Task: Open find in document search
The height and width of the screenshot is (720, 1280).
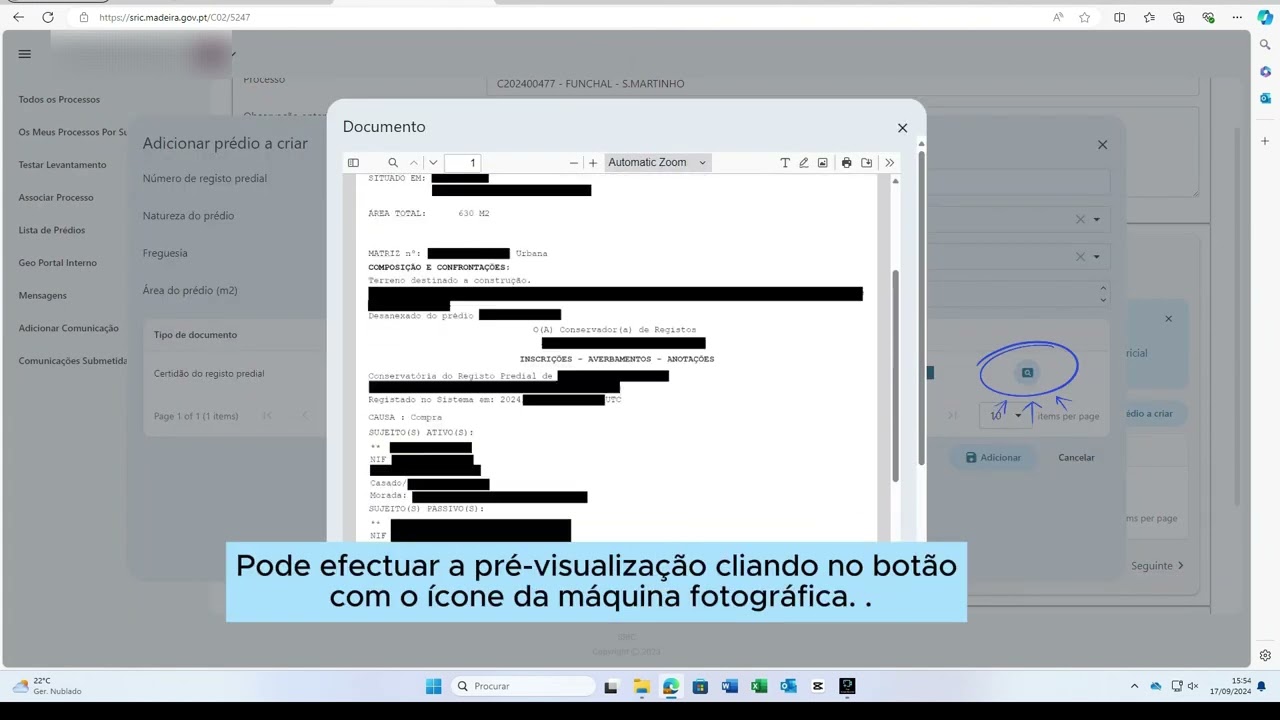Action: click(x=393, y=163)
